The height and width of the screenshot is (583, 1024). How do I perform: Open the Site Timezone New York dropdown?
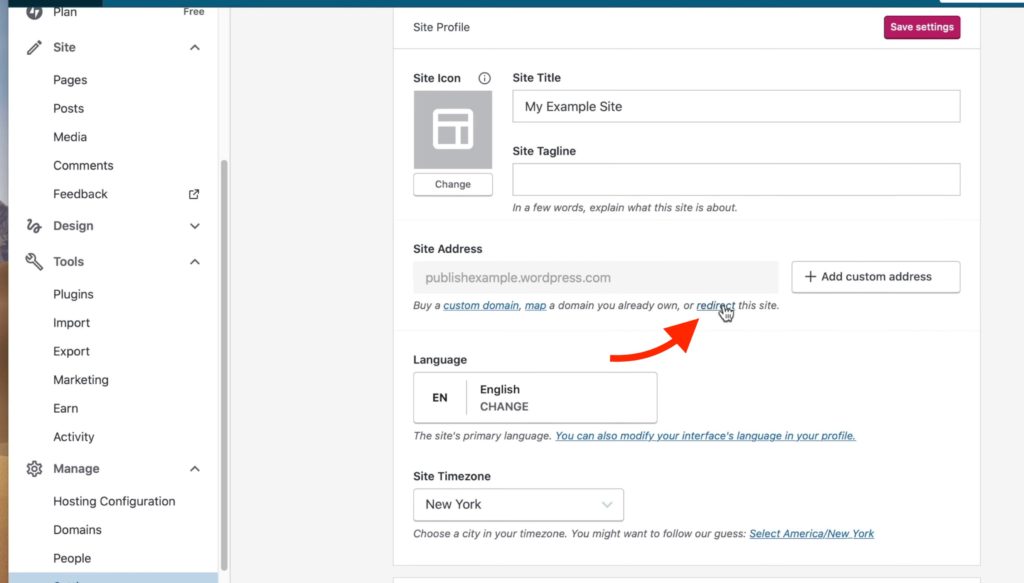(519, 505)
